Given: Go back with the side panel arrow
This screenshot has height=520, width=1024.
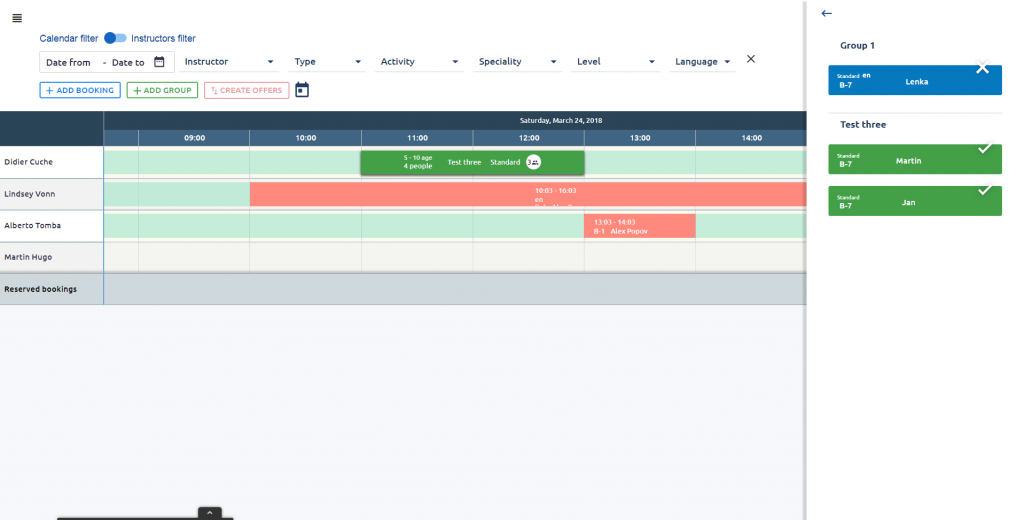Looking at the screenshot, I should click(x=827, y=13).
